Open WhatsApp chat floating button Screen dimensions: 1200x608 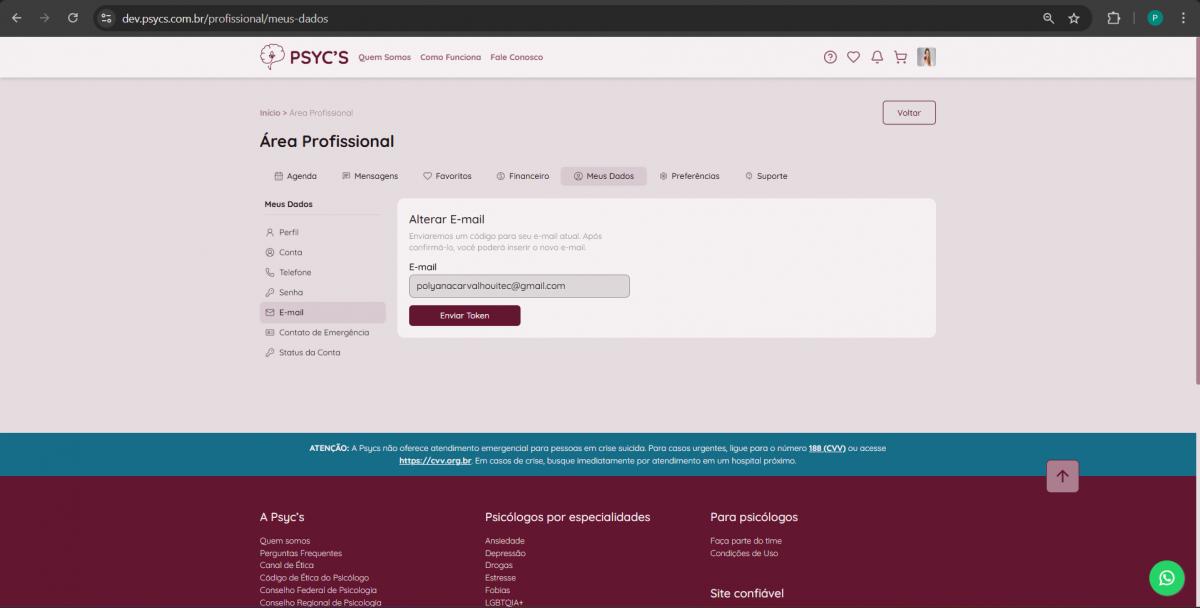(1166, 577)
